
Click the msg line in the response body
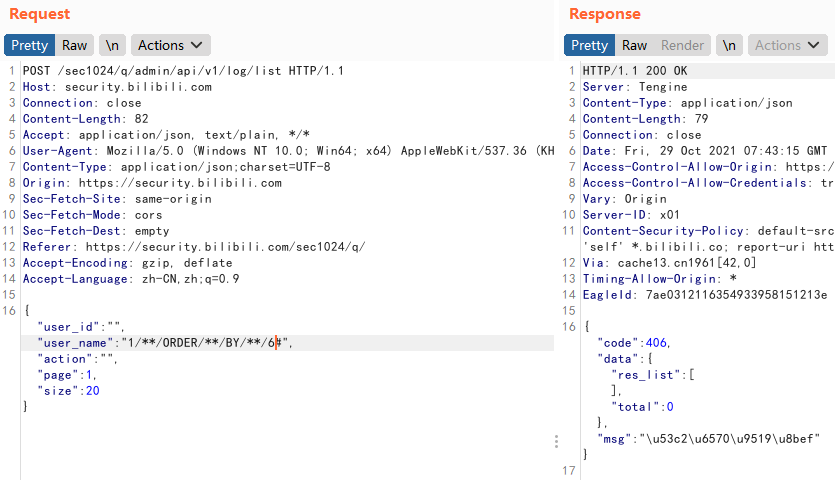pyautogui.click(x=700, y=439)
